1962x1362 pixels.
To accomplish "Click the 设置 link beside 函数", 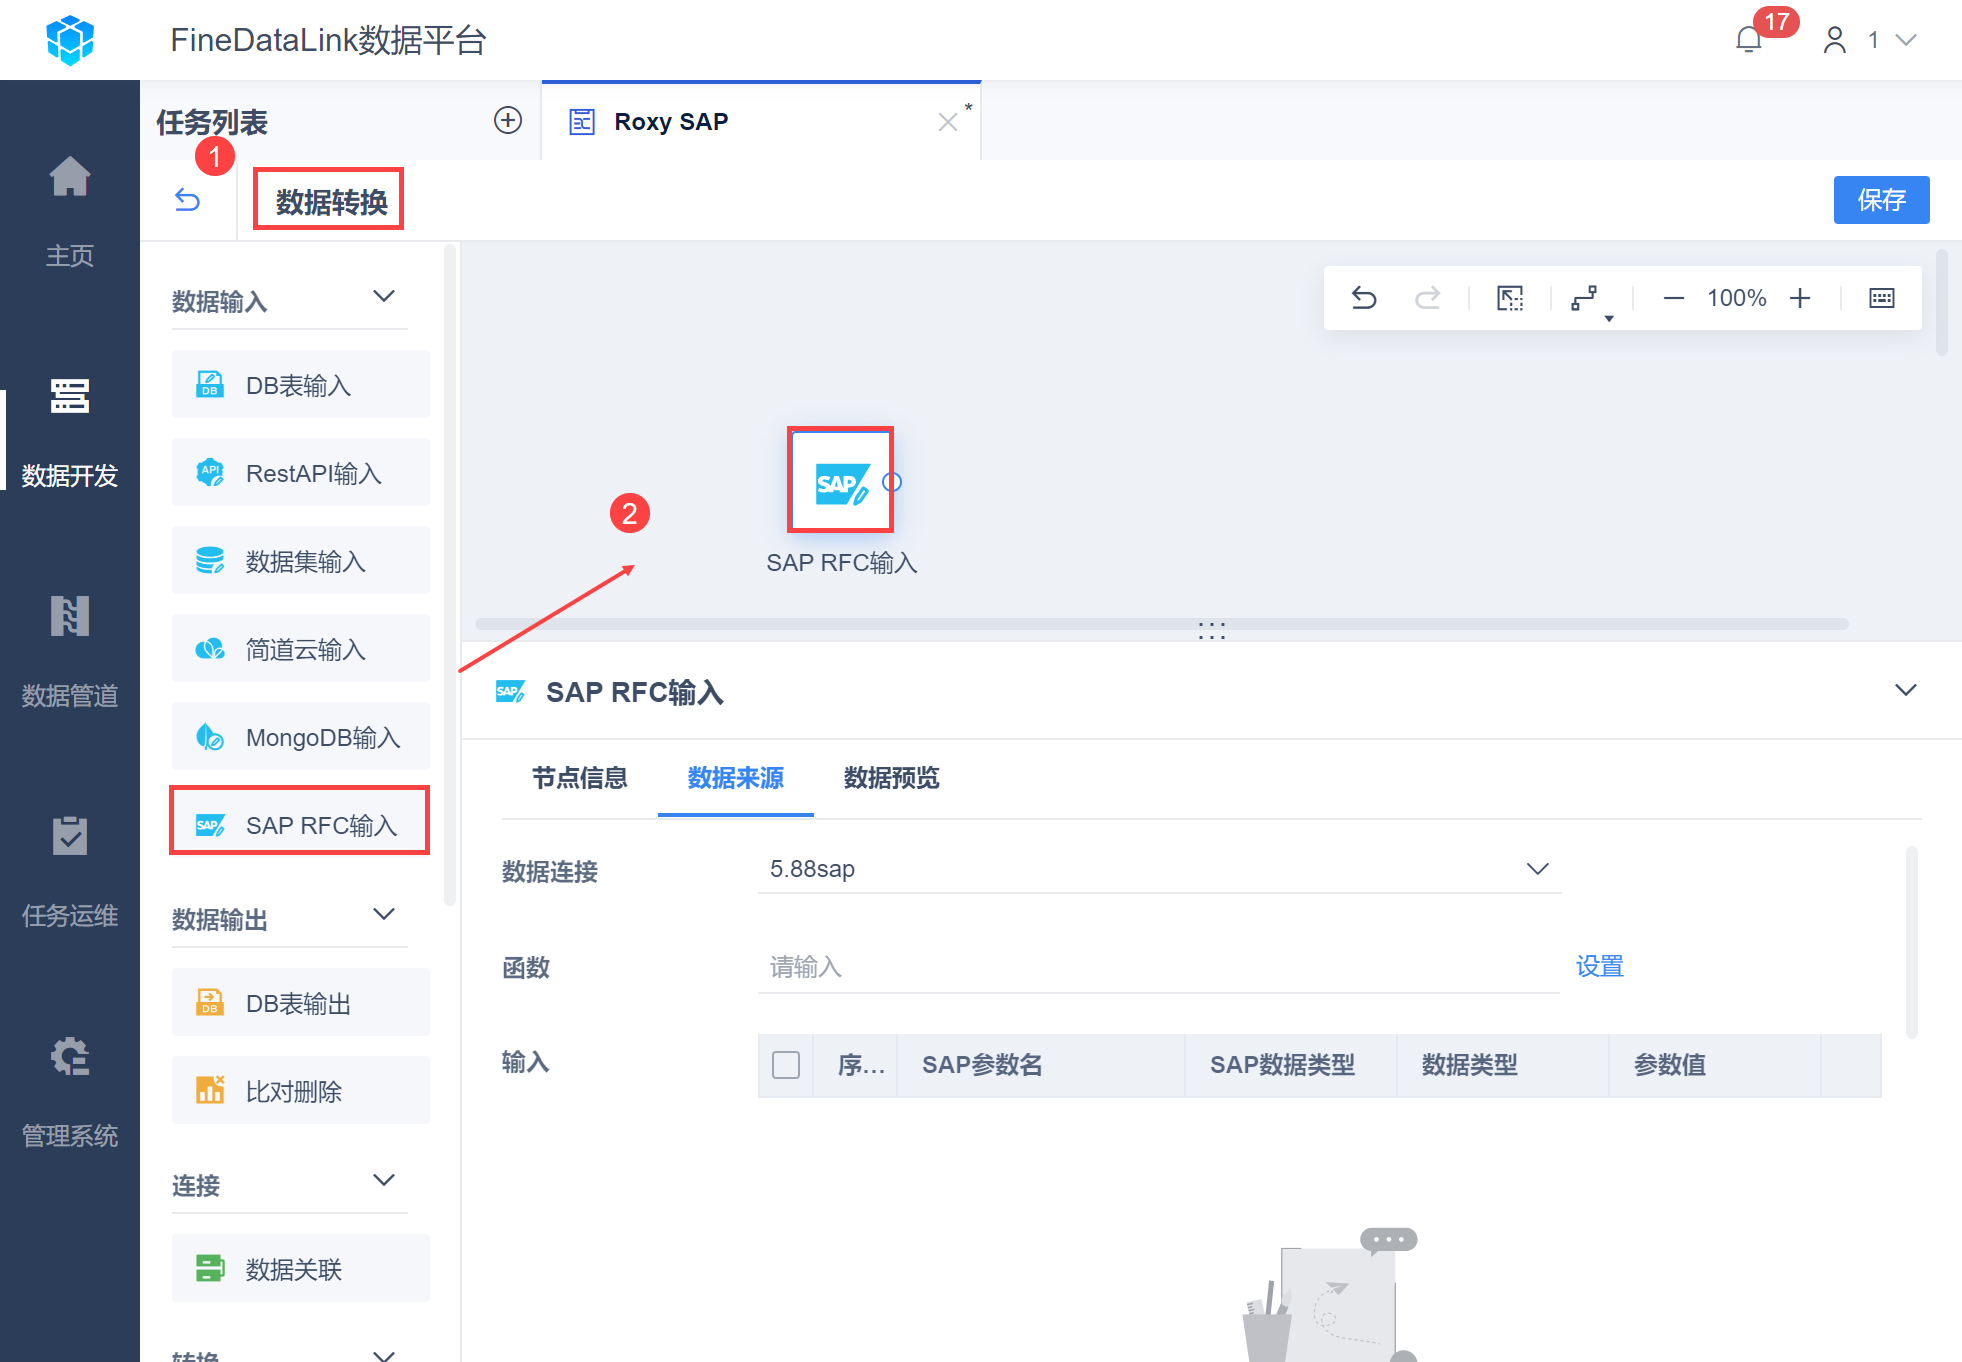I will pyautogui.click(x=1599, y=966).
